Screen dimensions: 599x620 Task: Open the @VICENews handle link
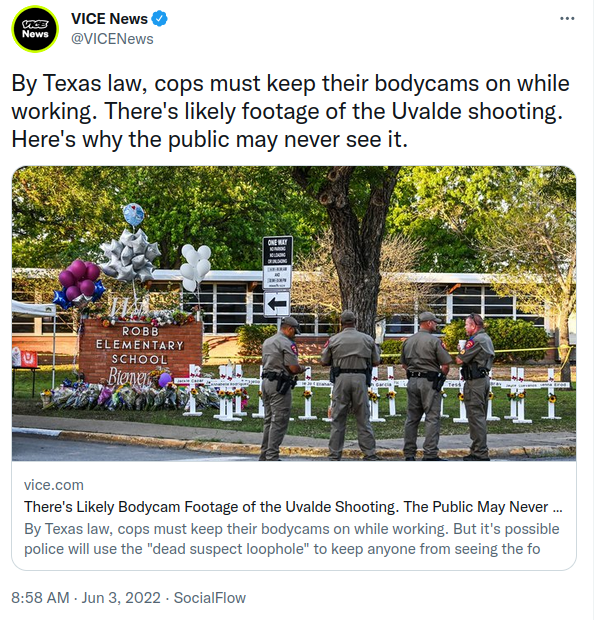112,39
